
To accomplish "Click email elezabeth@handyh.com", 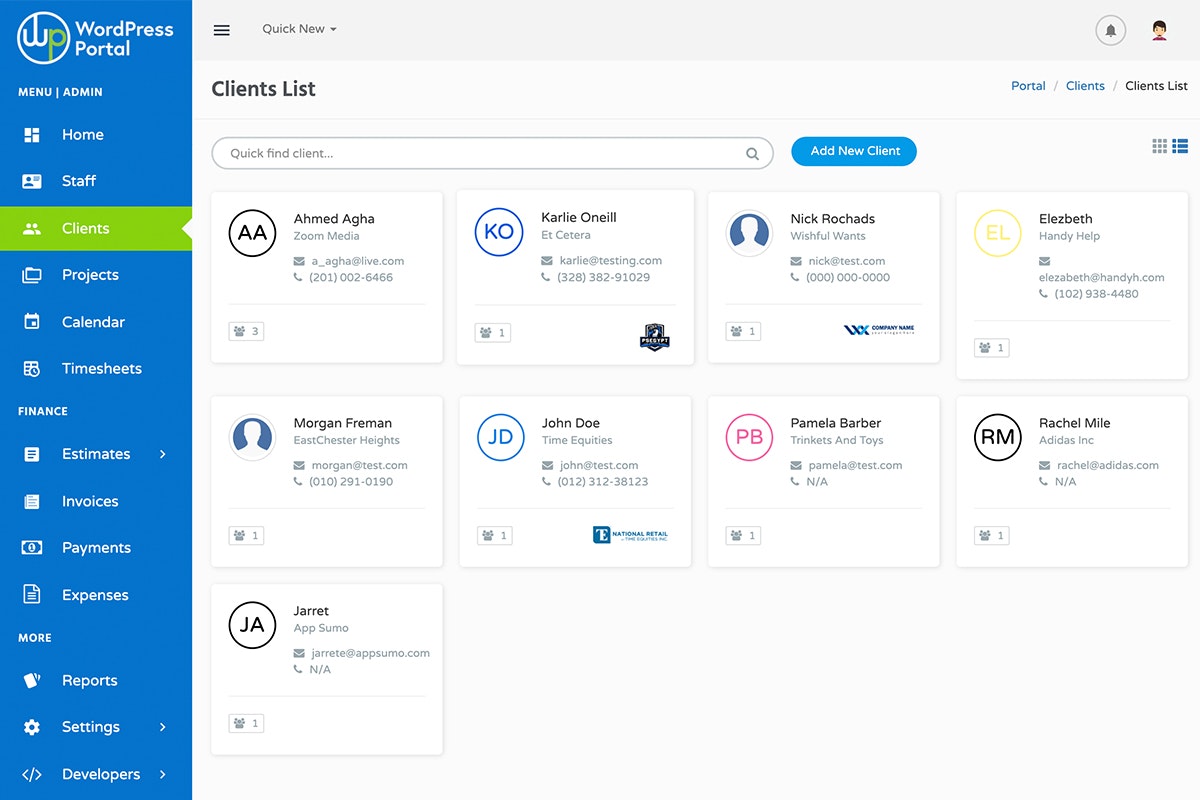I will [1102, 277].
